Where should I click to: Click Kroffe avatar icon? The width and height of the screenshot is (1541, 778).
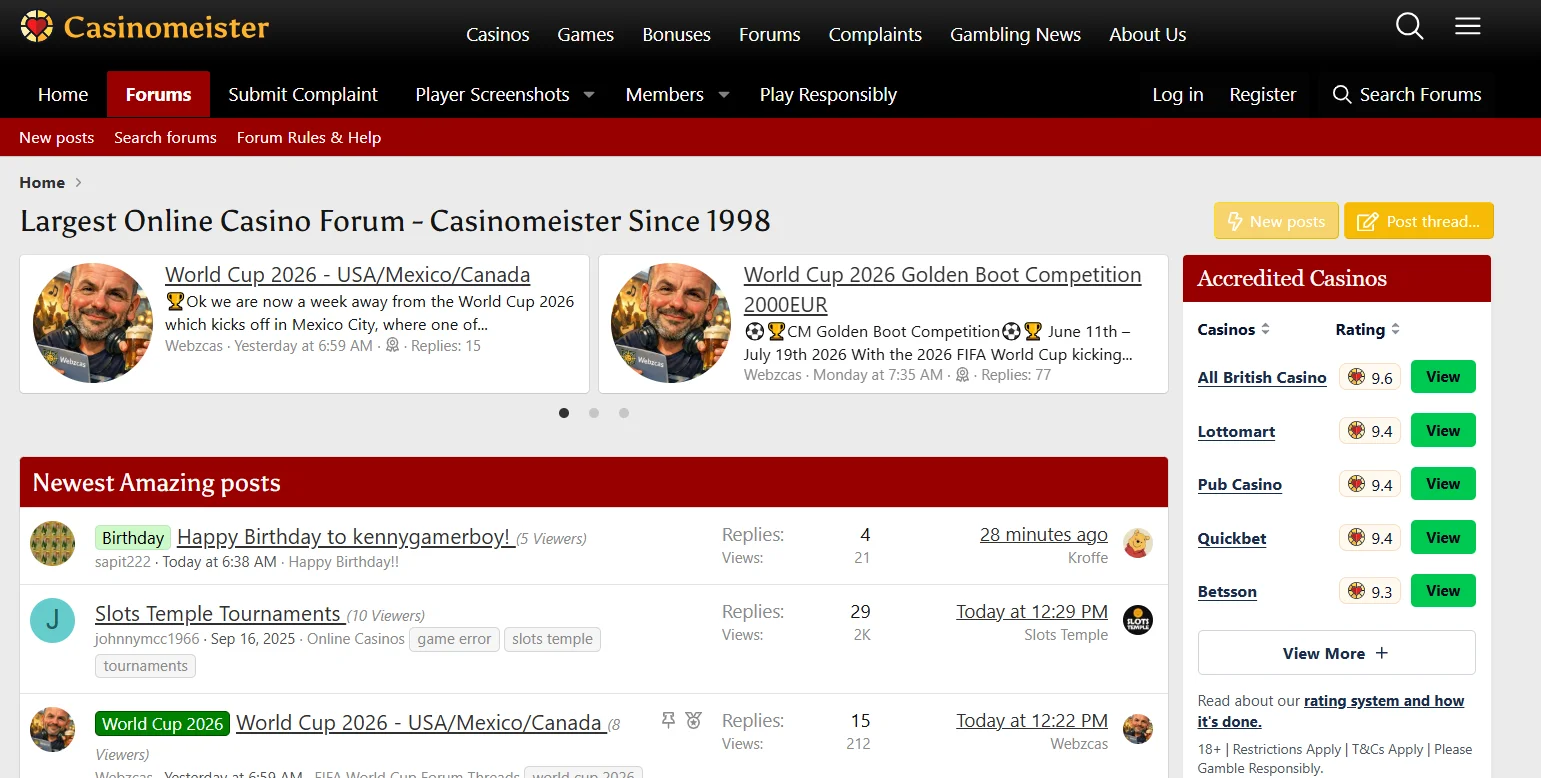click(x=1138, y=543)
